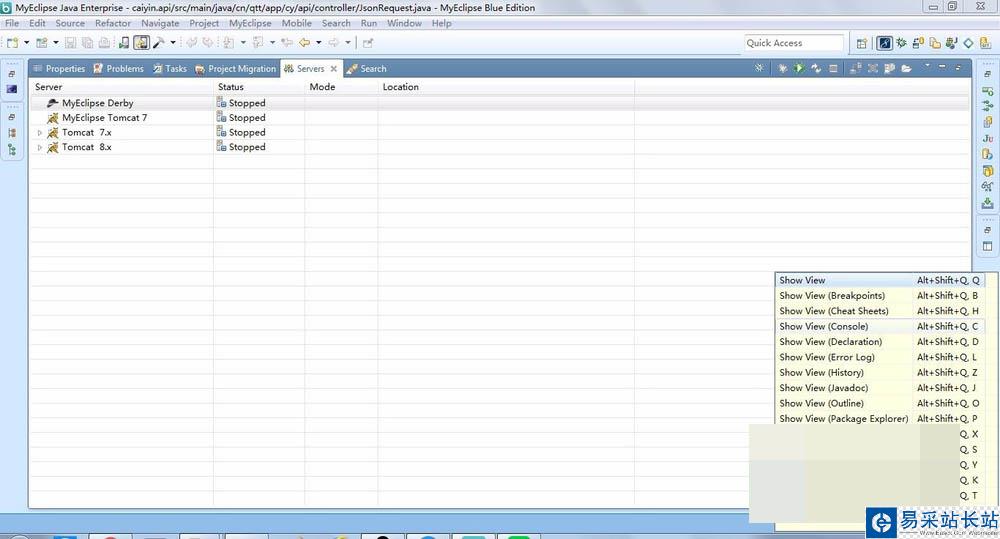Click the Debug server icon
1000x539 pixels.
(782, 68)
